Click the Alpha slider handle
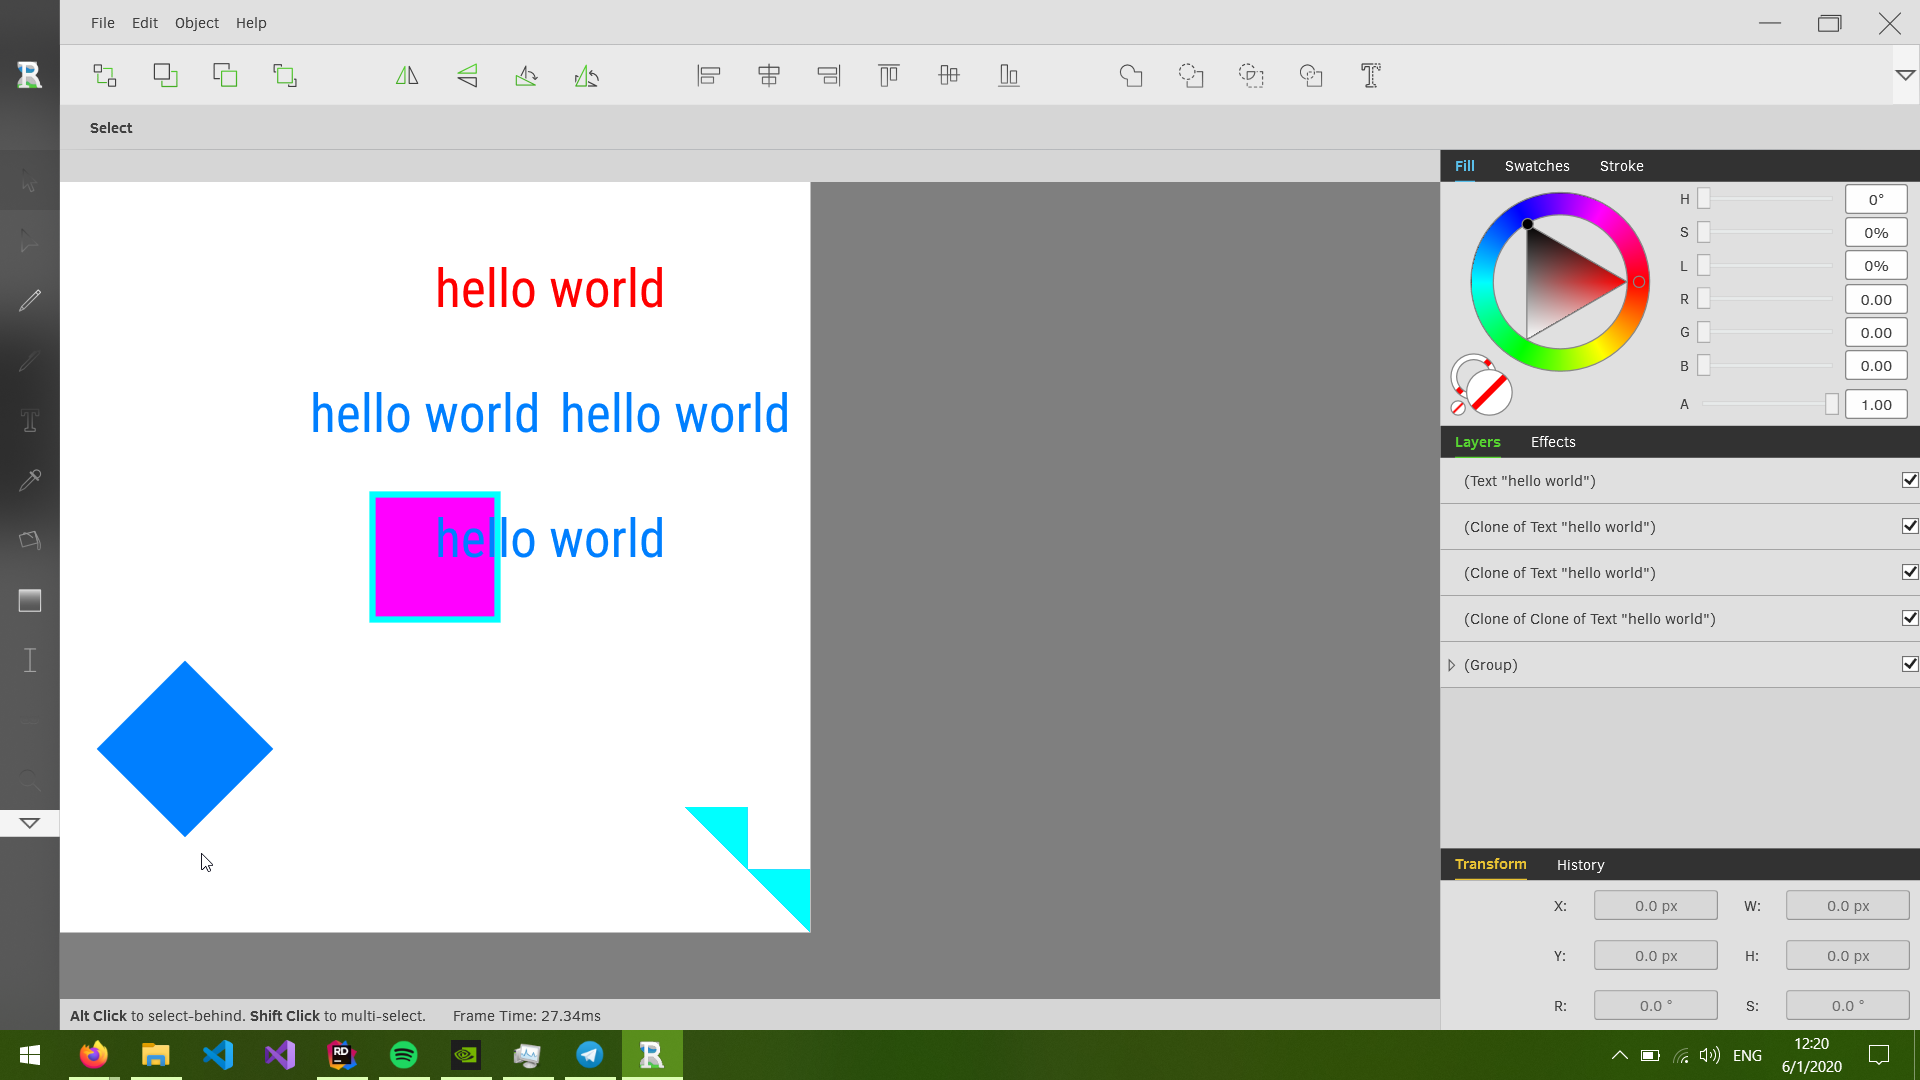 1831,404
